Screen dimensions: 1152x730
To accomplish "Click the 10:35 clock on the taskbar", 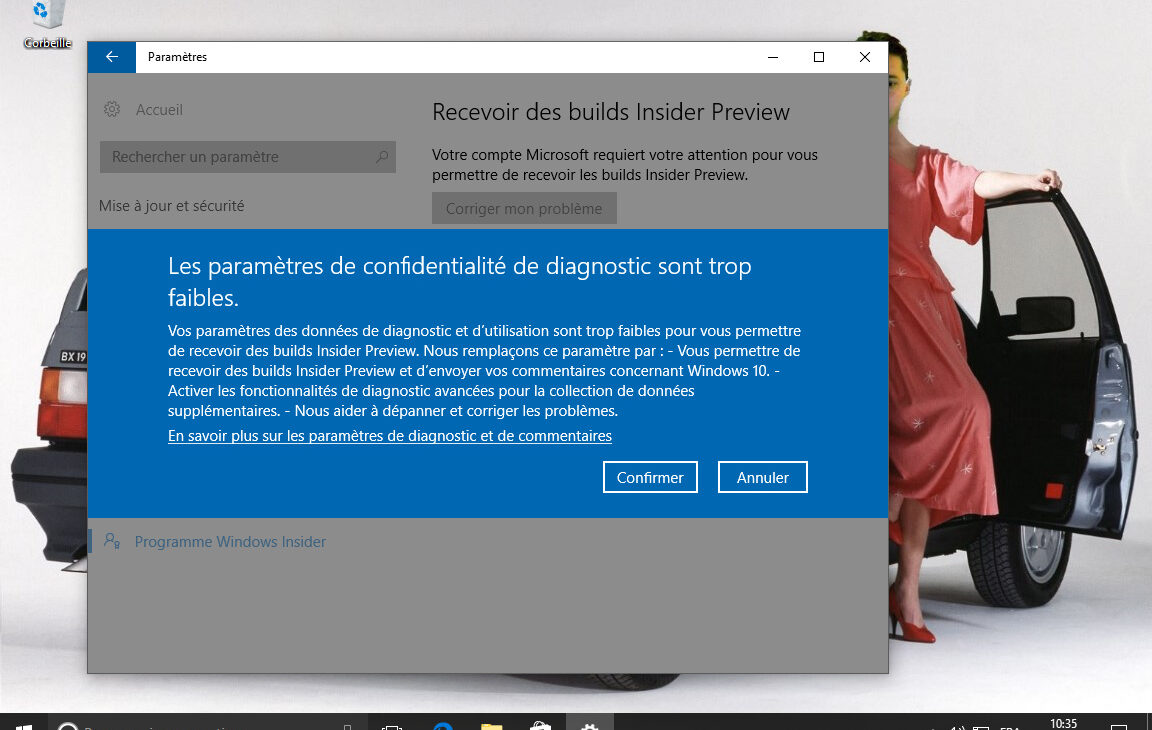I will (x=1064, y=722).
